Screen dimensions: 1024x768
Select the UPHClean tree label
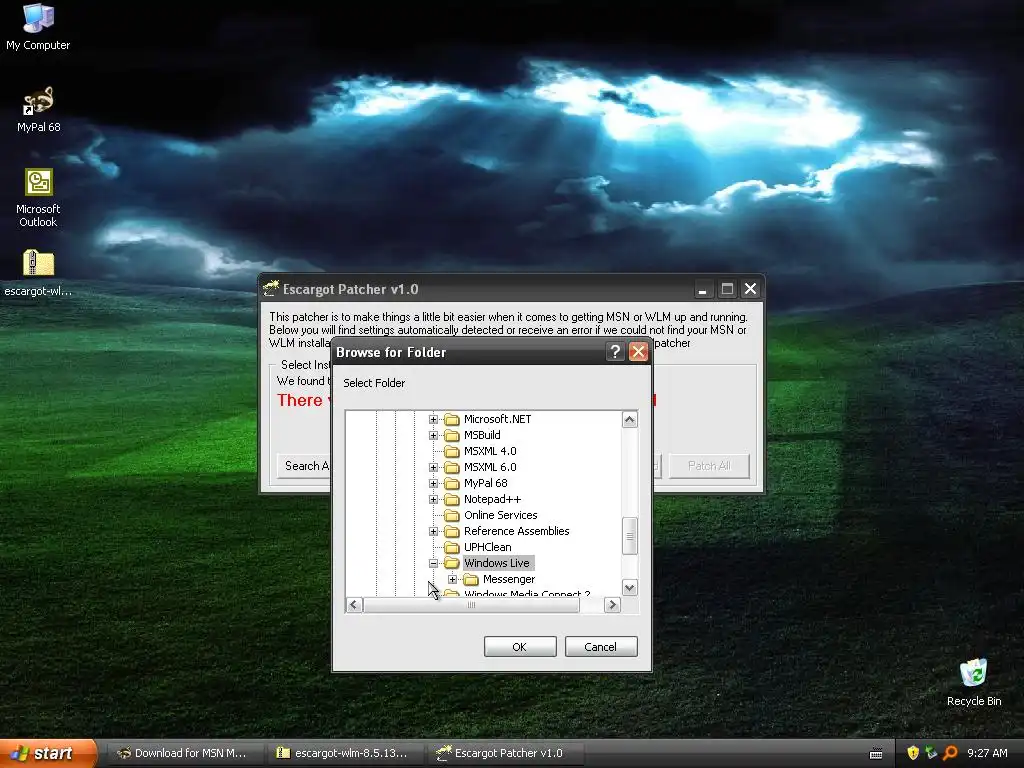(x=488, y=547)
